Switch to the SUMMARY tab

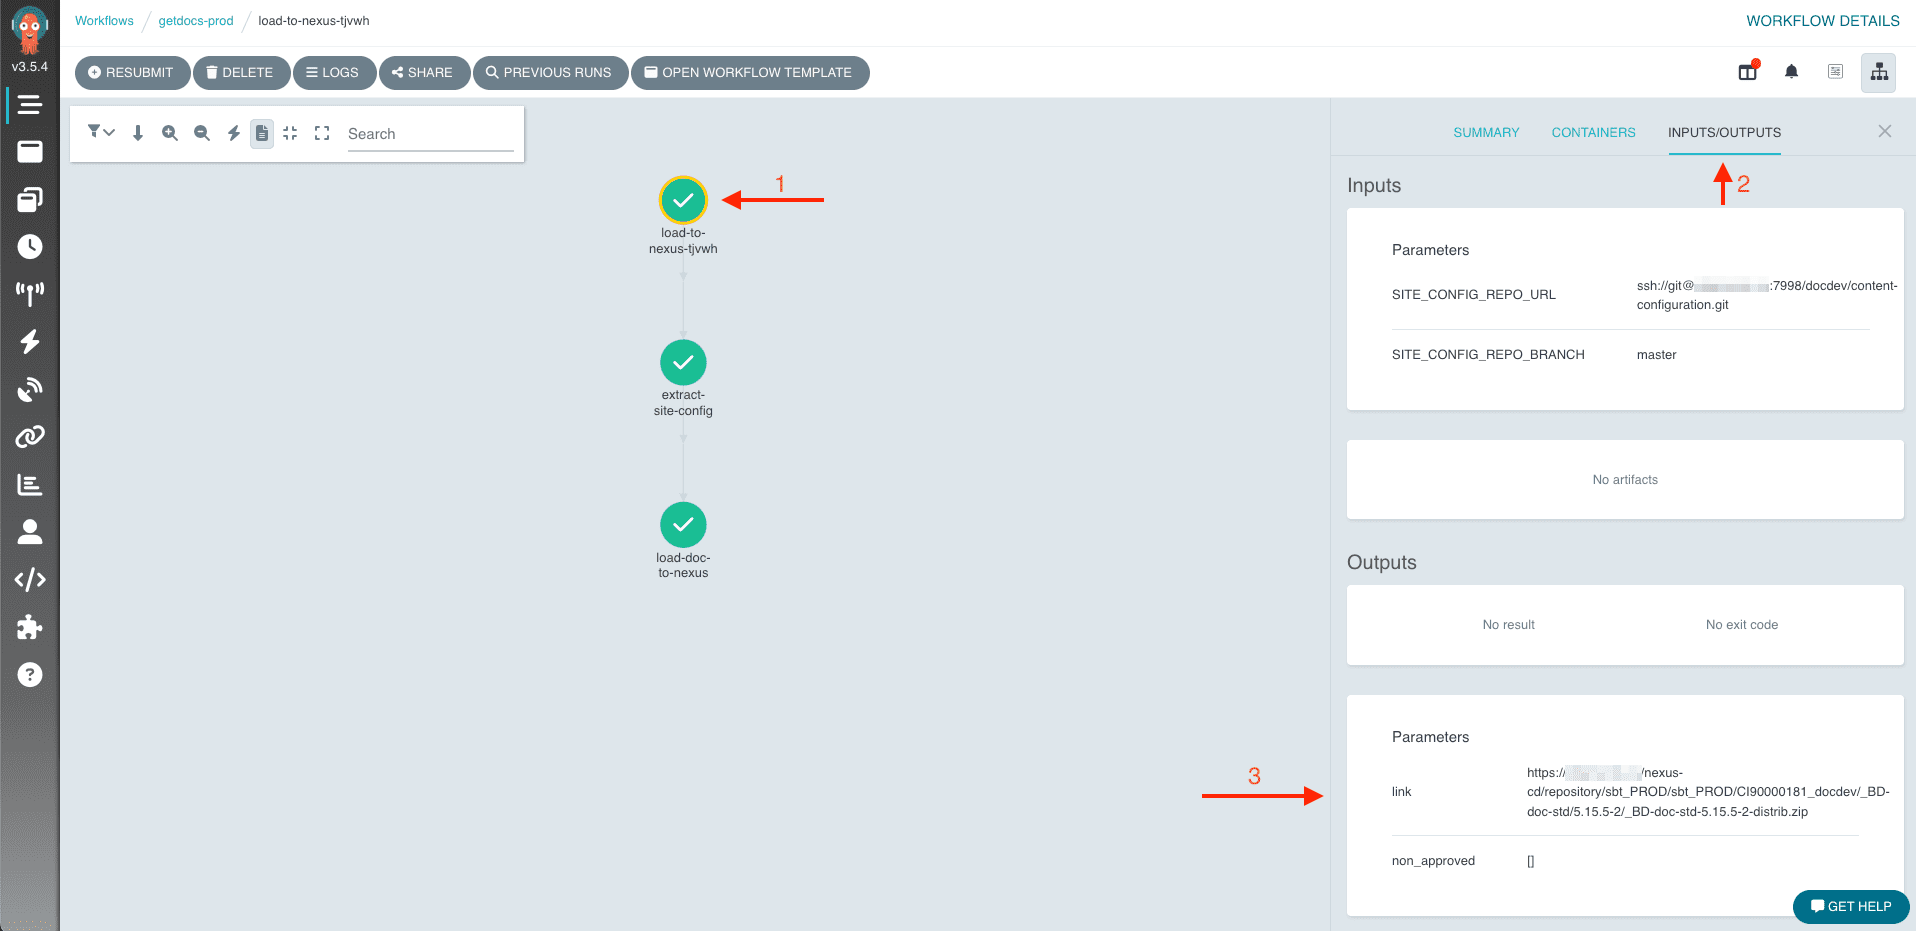[x=1486, y=133]
